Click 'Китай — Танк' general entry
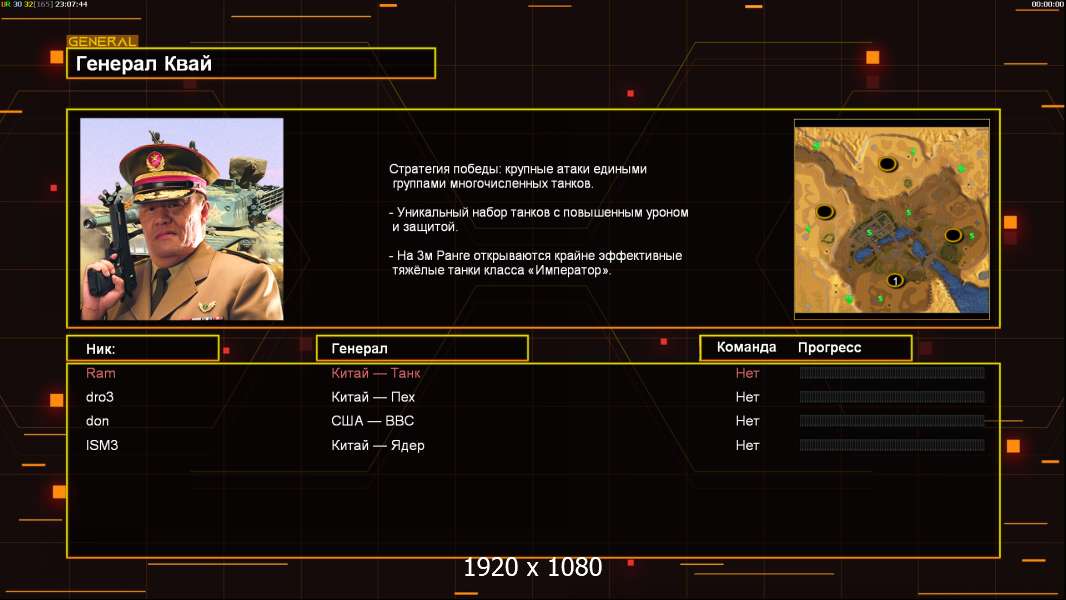 pos(375,373)
